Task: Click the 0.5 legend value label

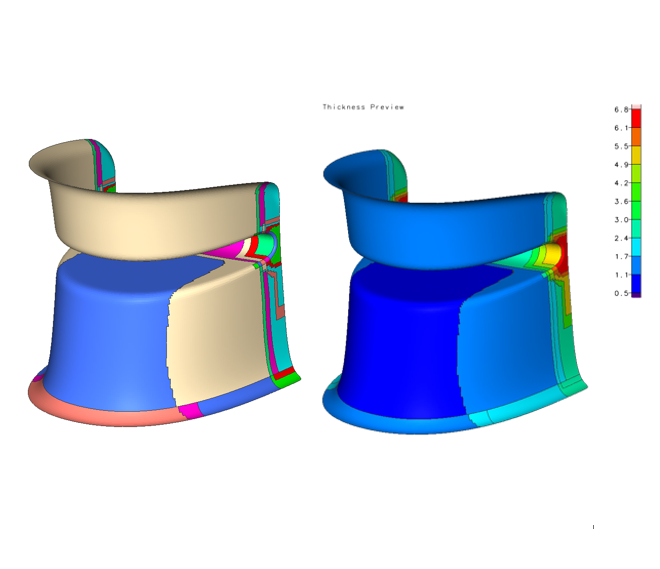Action: pos(620,293)
